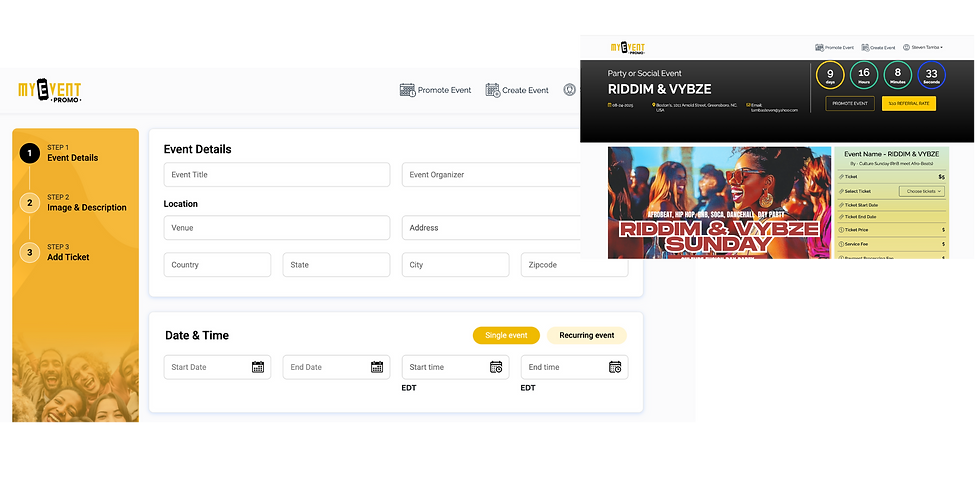
Task: Click the City input field
Action: click(x=455, y=264)
